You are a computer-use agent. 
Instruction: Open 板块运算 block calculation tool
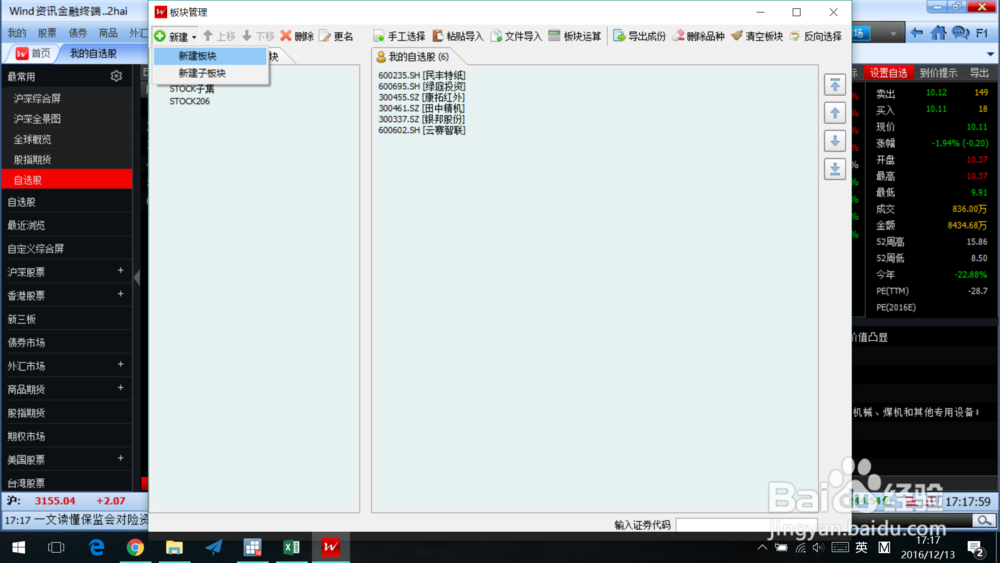tap(575, 36)
